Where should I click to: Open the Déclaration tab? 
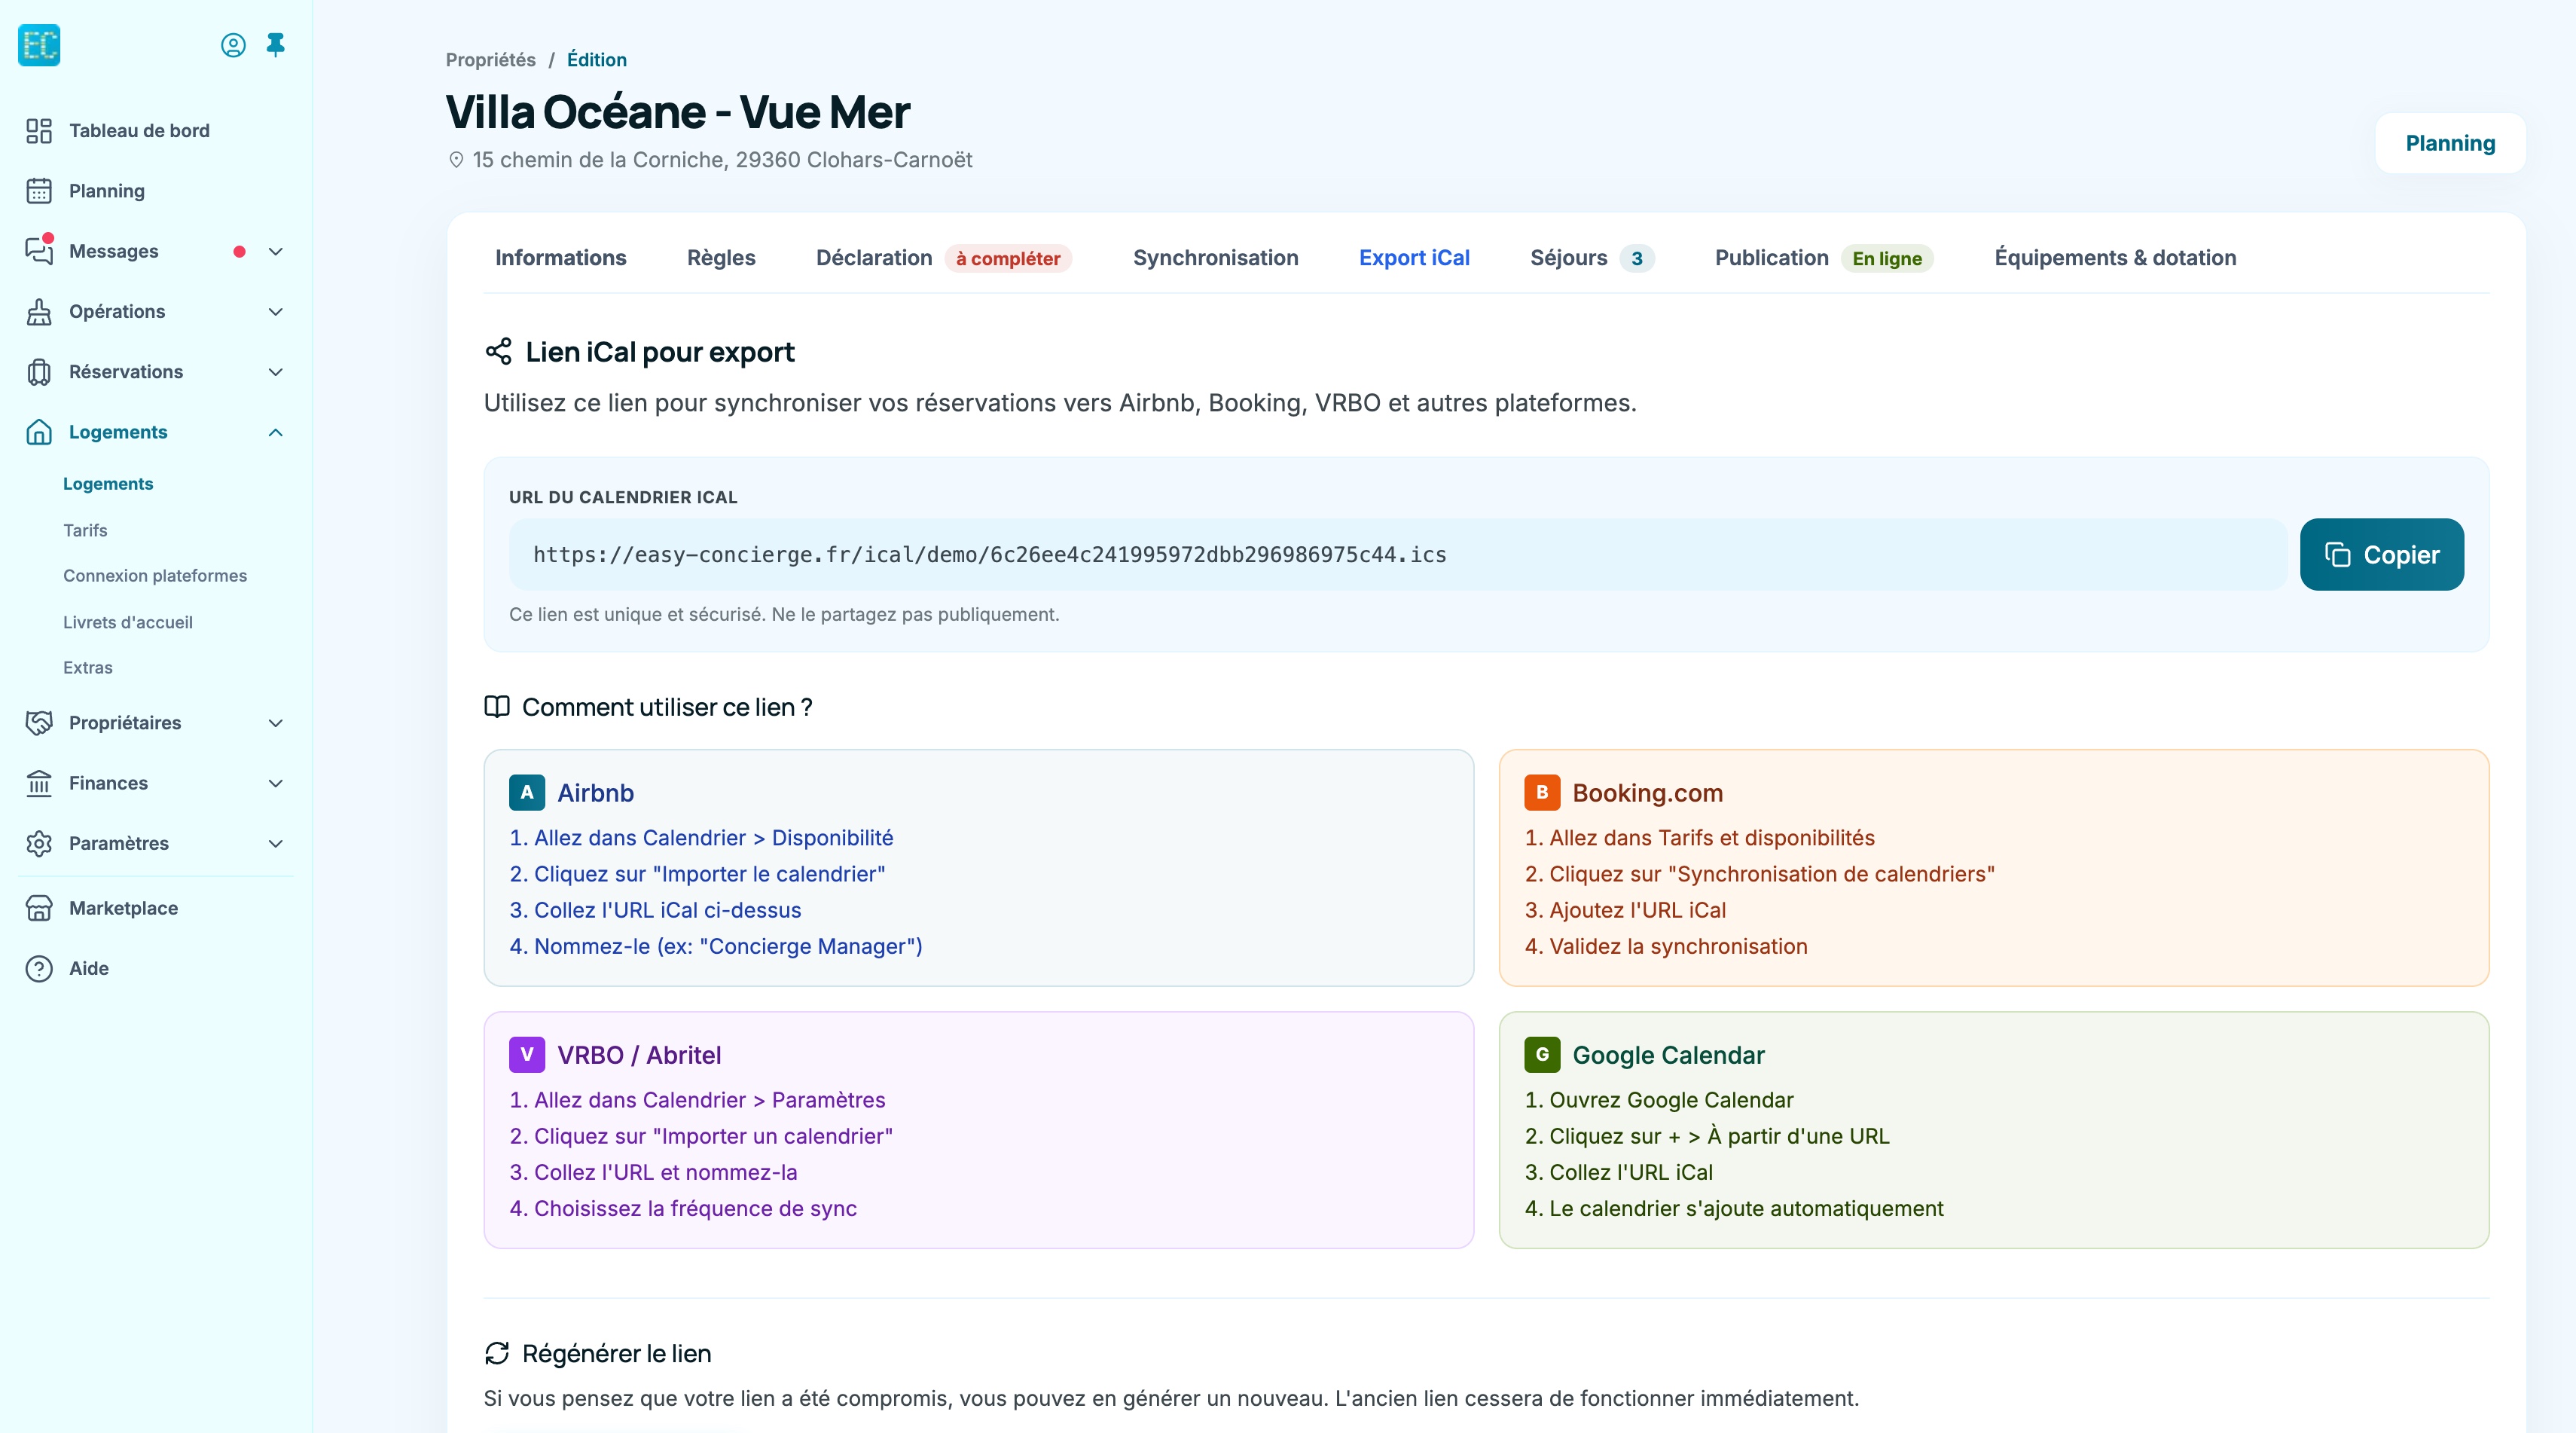coord(943,258)
